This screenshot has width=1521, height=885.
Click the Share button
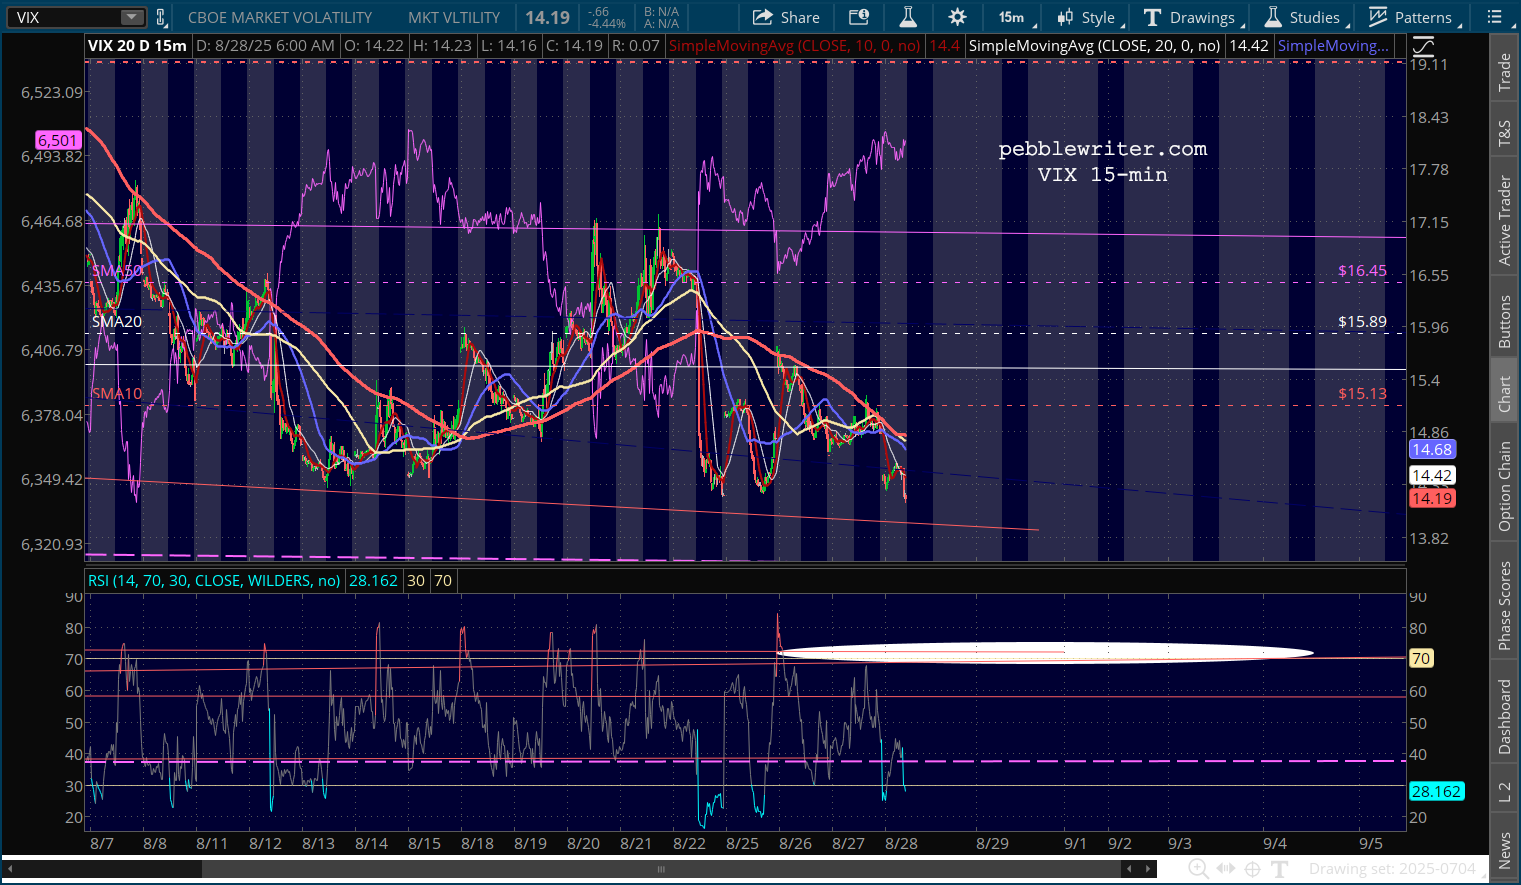[786, 17]
